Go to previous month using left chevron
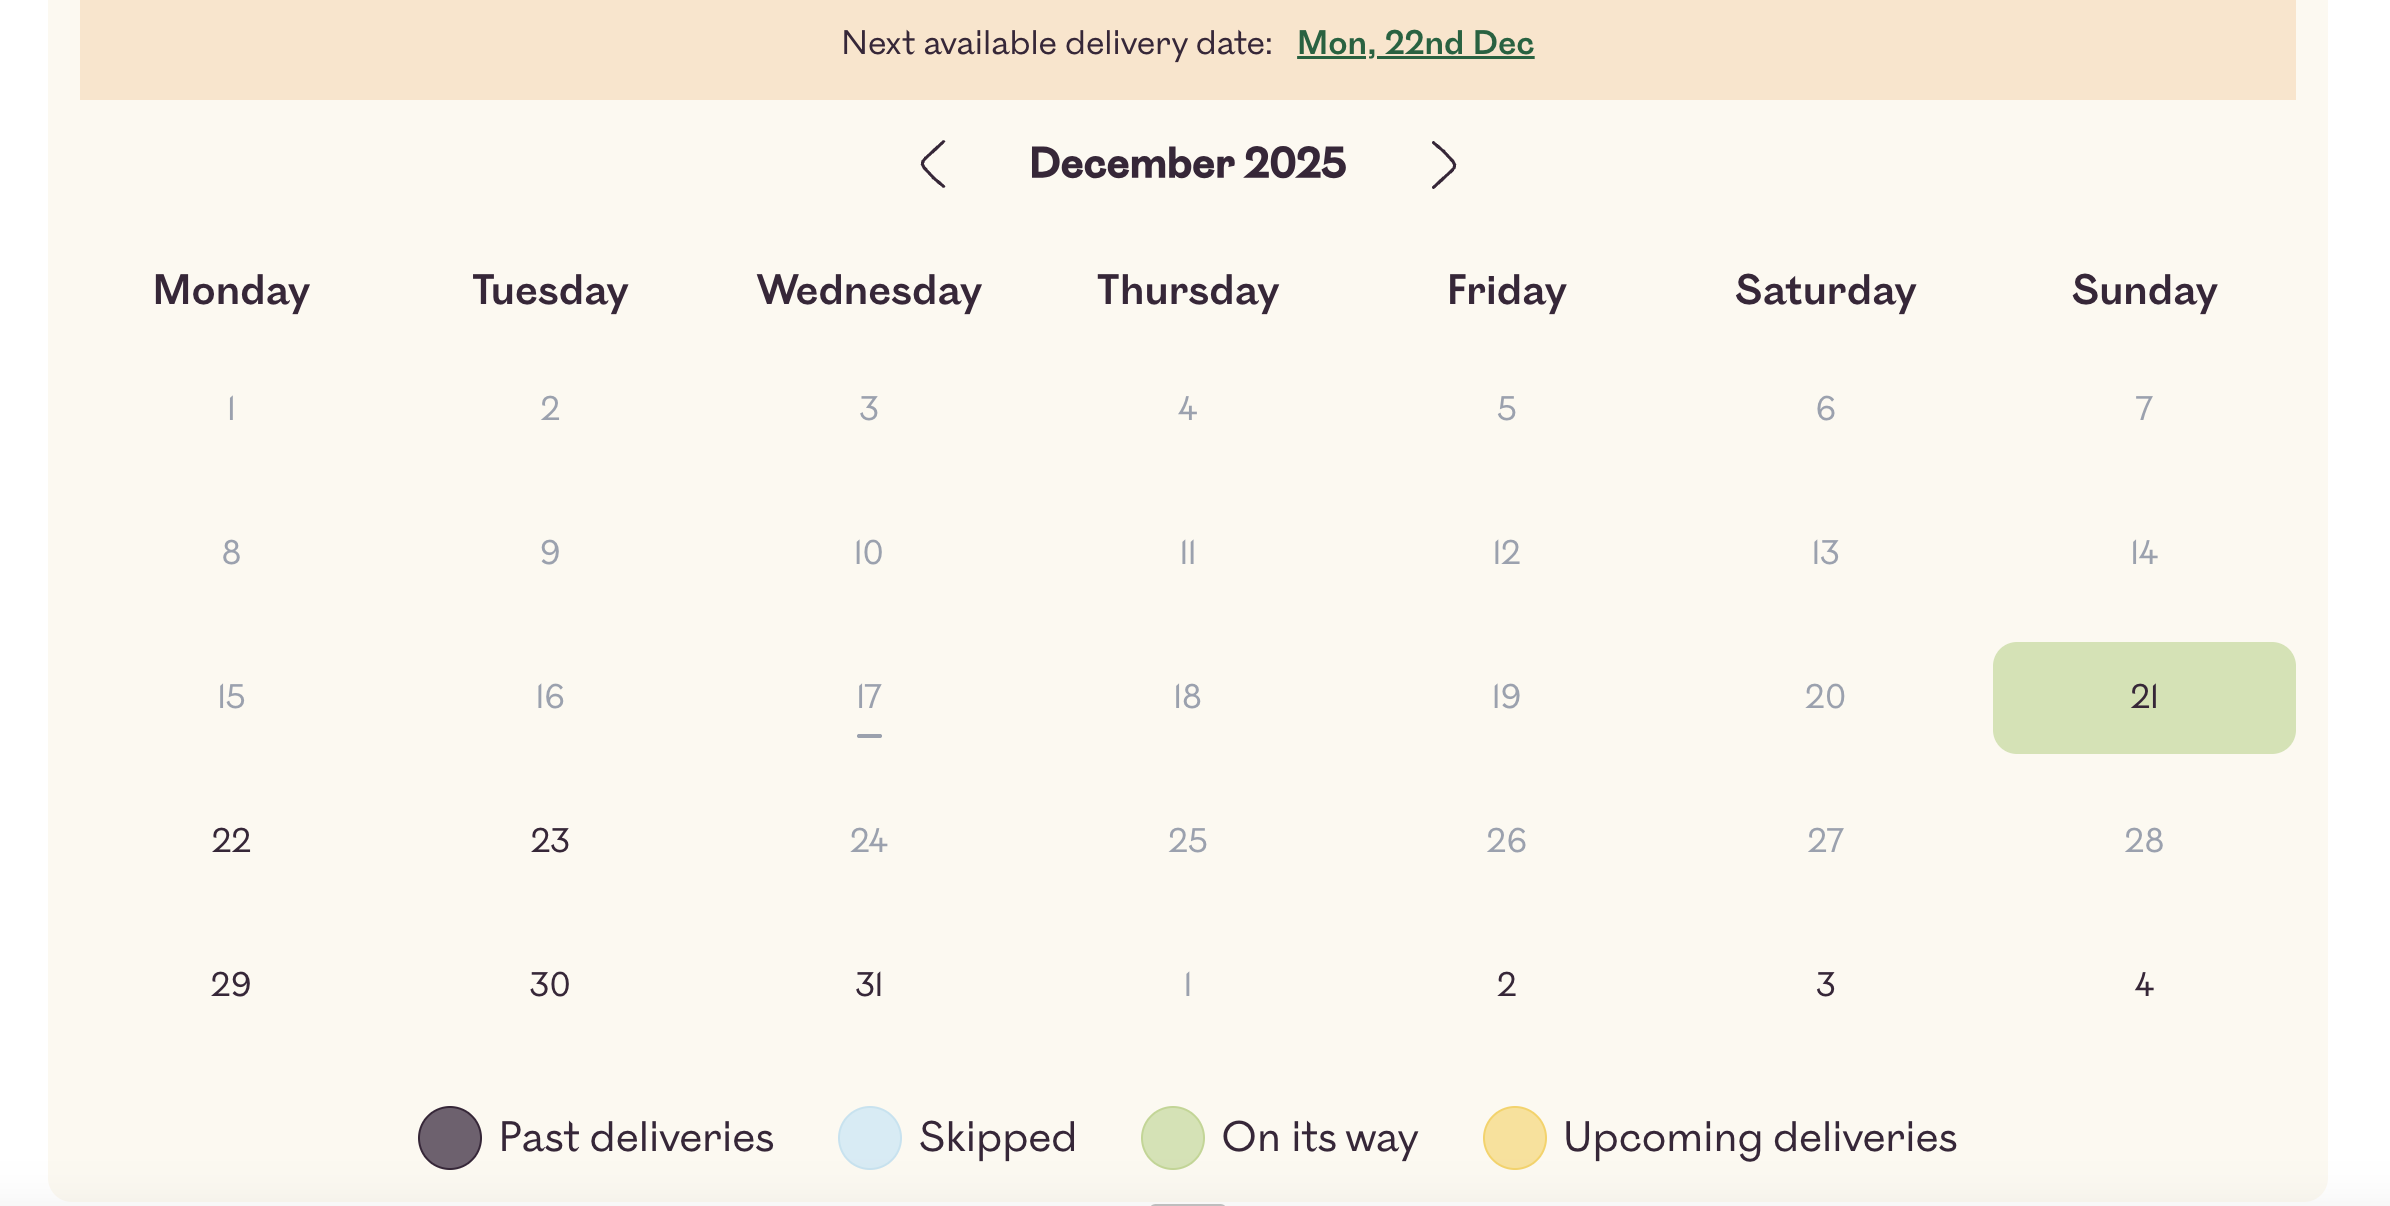This screenshot has height=1206, width=2390. tap(933, 164)
